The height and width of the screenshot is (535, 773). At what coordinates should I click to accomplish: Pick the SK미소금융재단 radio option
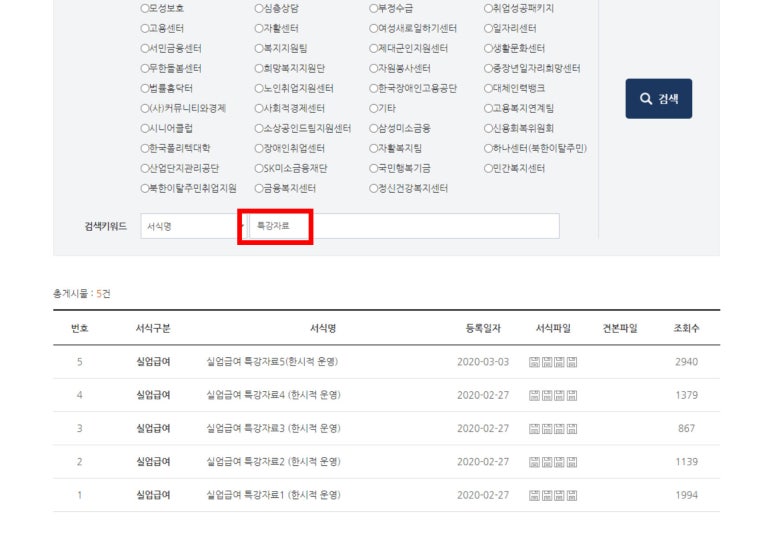(x=259, y=168)
